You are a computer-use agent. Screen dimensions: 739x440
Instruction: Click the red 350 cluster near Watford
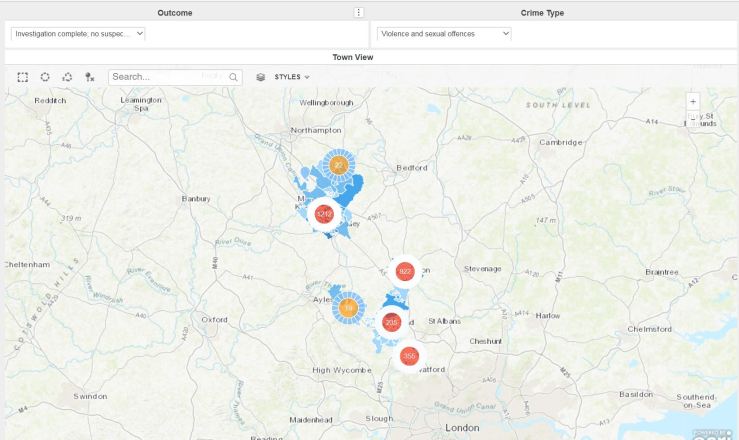(x=408, y=356)
